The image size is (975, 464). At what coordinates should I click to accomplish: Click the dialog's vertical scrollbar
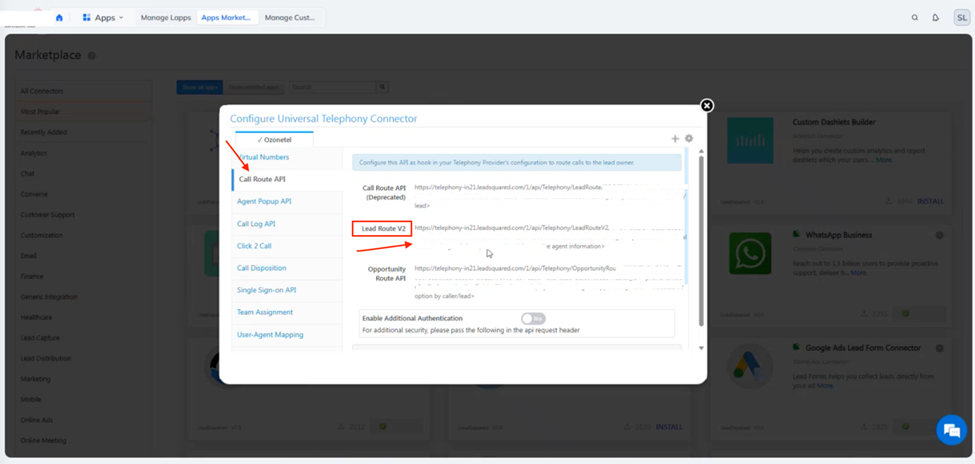coord(701,241)
